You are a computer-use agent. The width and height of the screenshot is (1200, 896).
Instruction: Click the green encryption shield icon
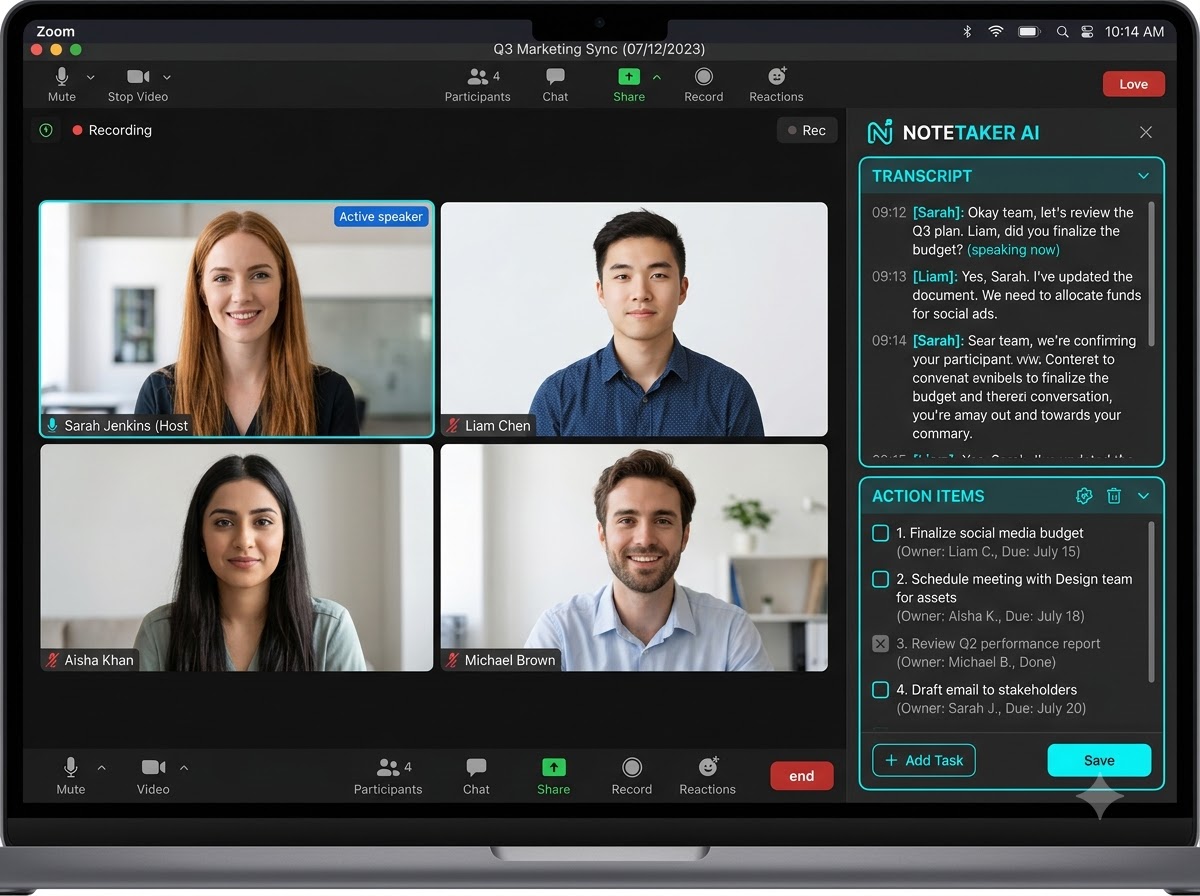(45, 130)
